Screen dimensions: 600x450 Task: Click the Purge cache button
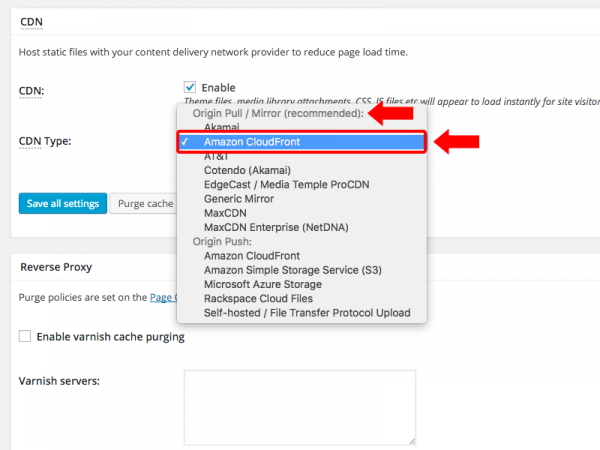tap(144, 204)
